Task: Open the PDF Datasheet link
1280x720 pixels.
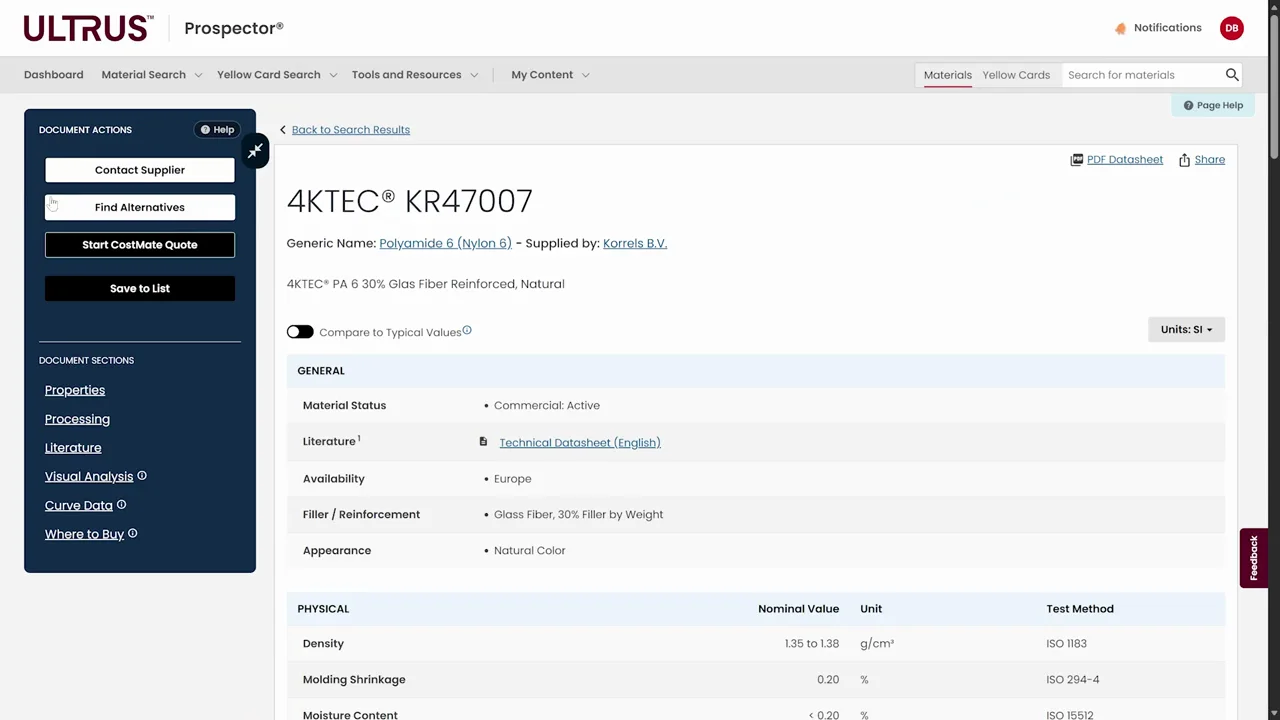Action: (1125, 160)
